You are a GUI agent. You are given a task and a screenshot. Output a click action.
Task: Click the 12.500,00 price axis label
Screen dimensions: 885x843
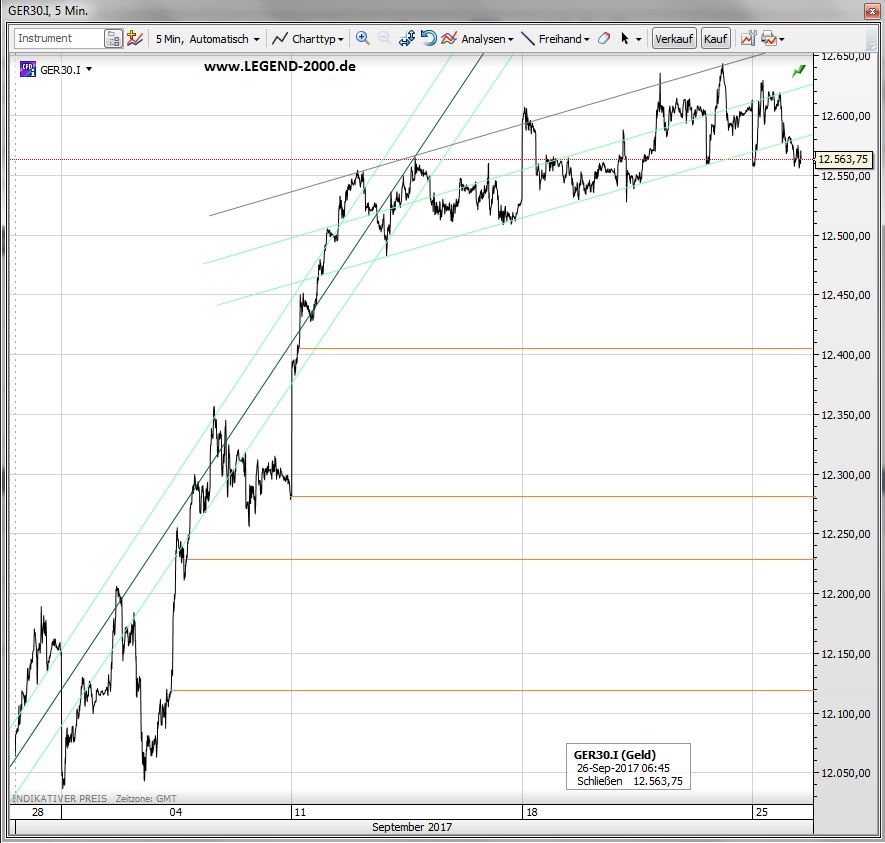click(x=845, y=236)
